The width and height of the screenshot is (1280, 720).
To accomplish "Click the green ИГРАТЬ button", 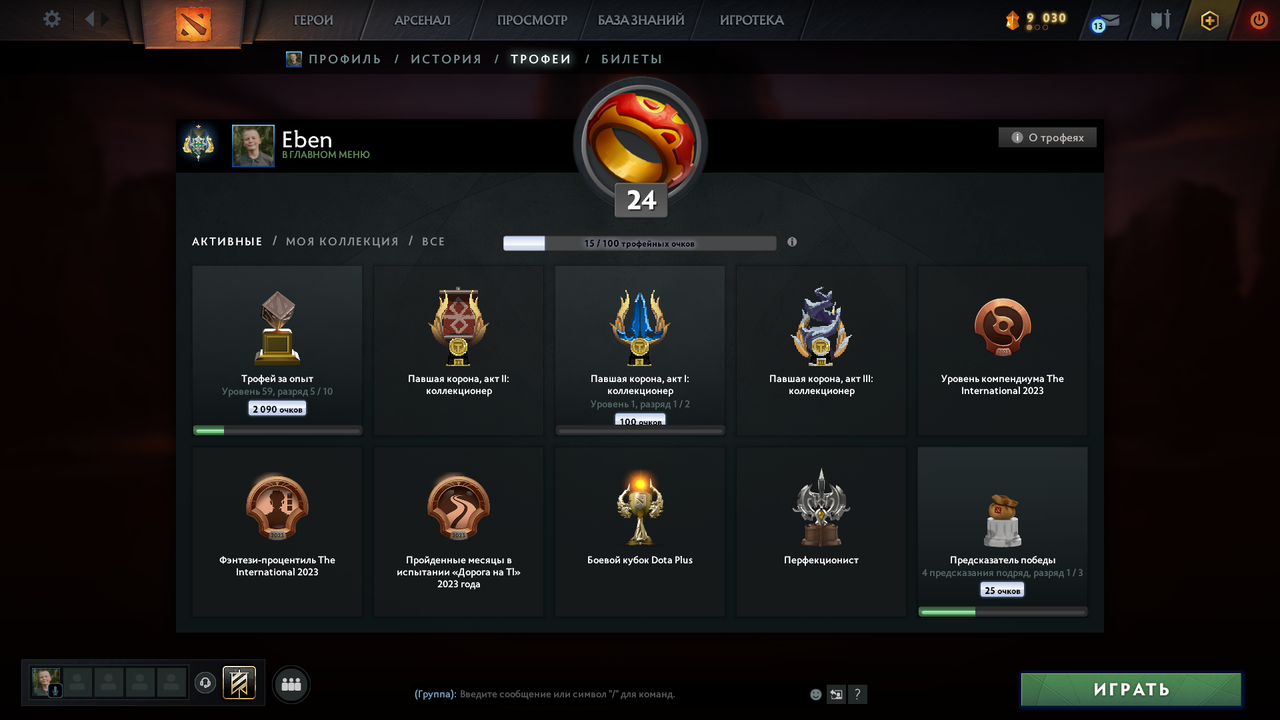I will (x=1131, y=689).
